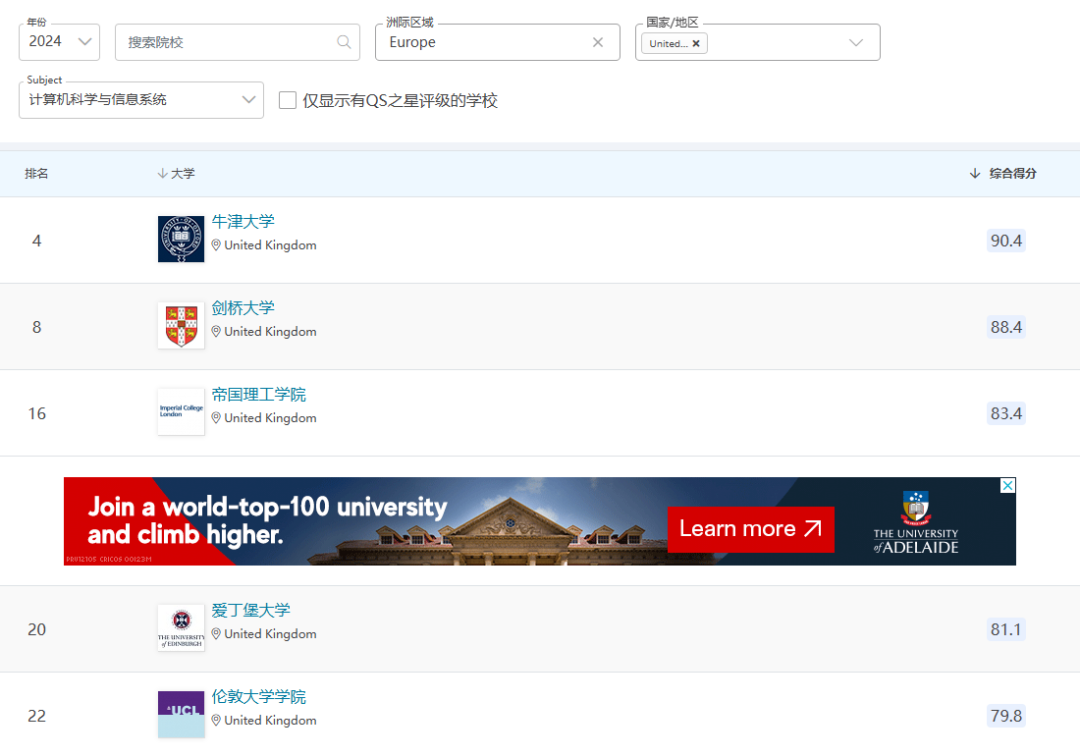This screenshot has height=756, width=1080.
Task: Remove the United... country tag
Action: [696, 43]
